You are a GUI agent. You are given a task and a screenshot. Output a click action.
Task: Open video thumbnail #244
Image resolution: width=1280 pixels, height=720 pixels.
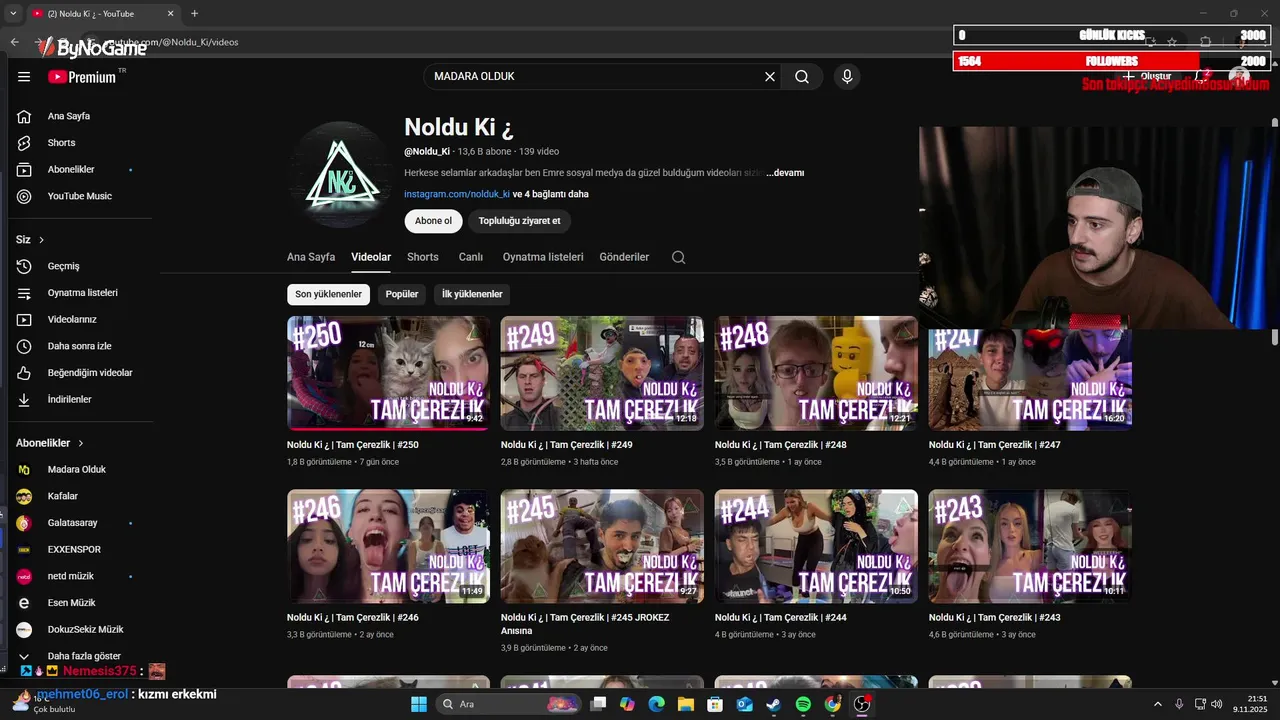coord(816,546)
